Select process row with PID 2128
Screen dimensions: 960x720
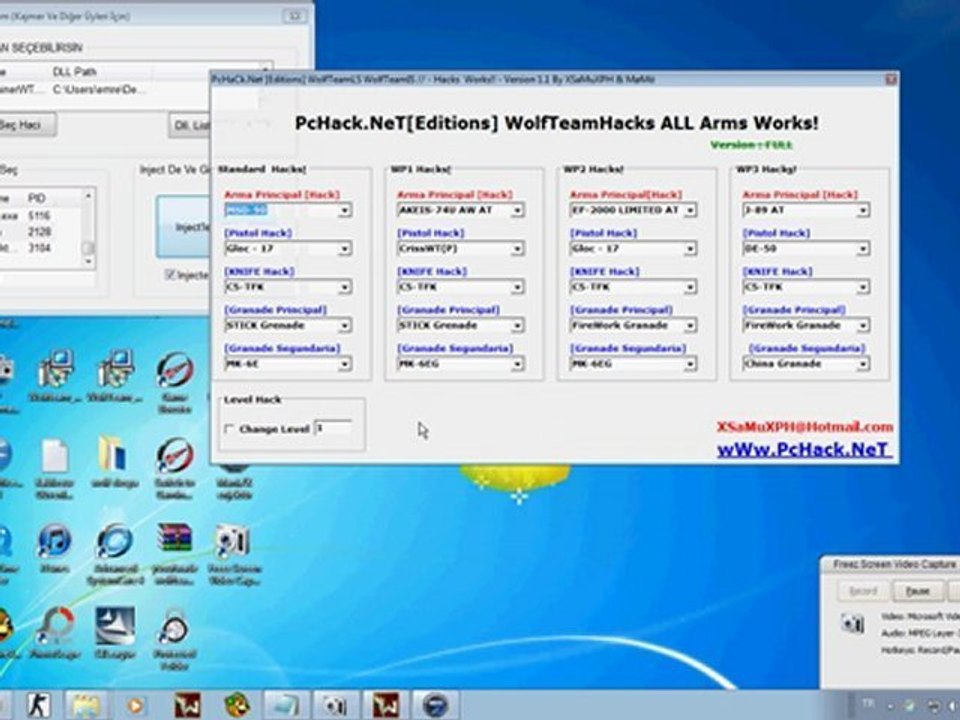click(40, 232)
